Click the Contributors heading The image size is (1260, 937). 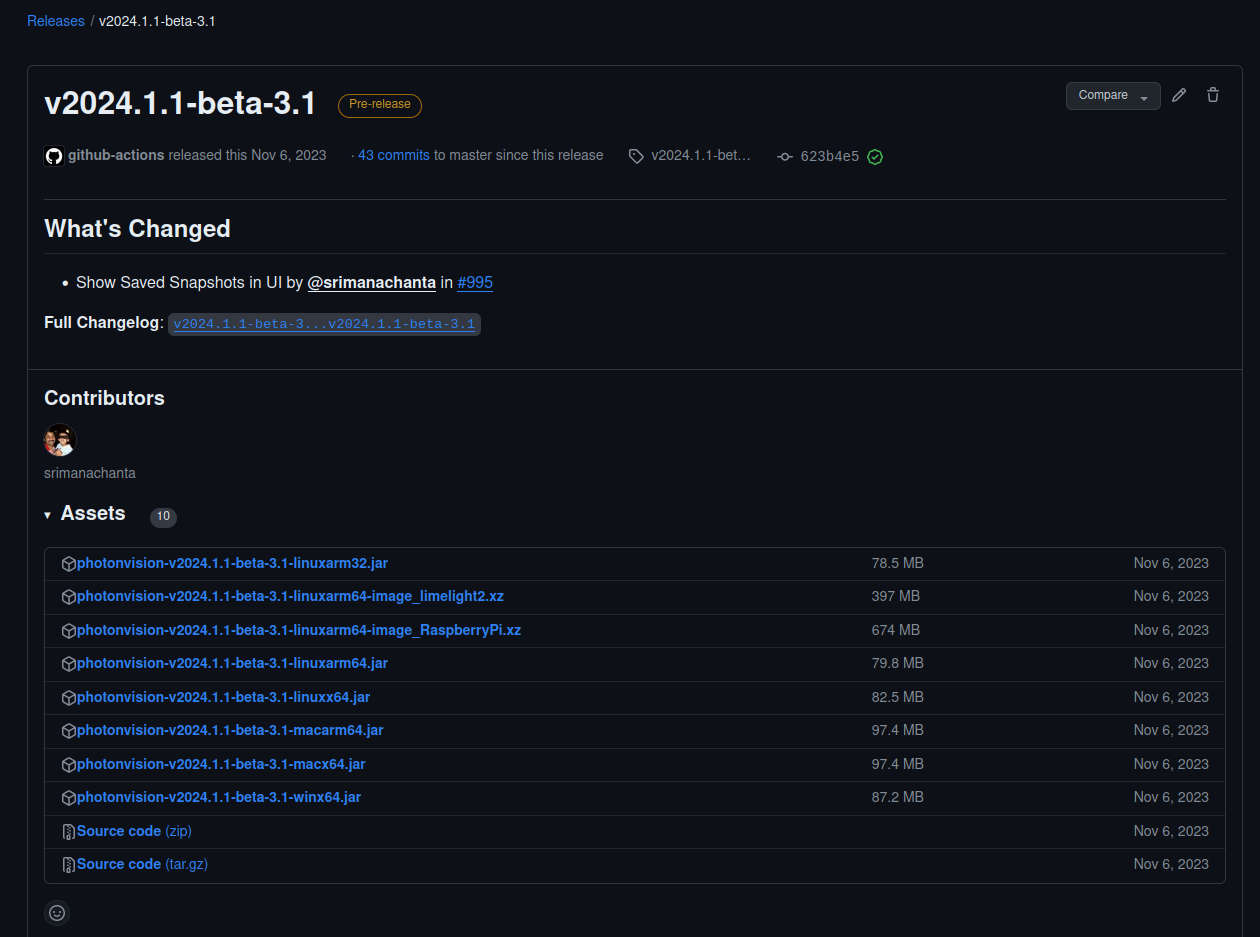(104, 398)
